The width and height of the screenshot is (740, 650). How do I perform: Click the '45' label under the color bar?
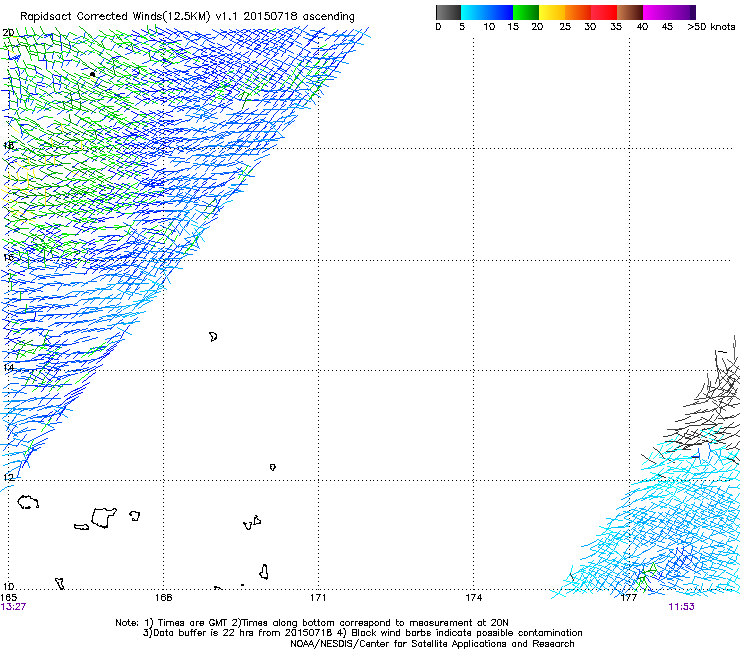click(667, 27)
